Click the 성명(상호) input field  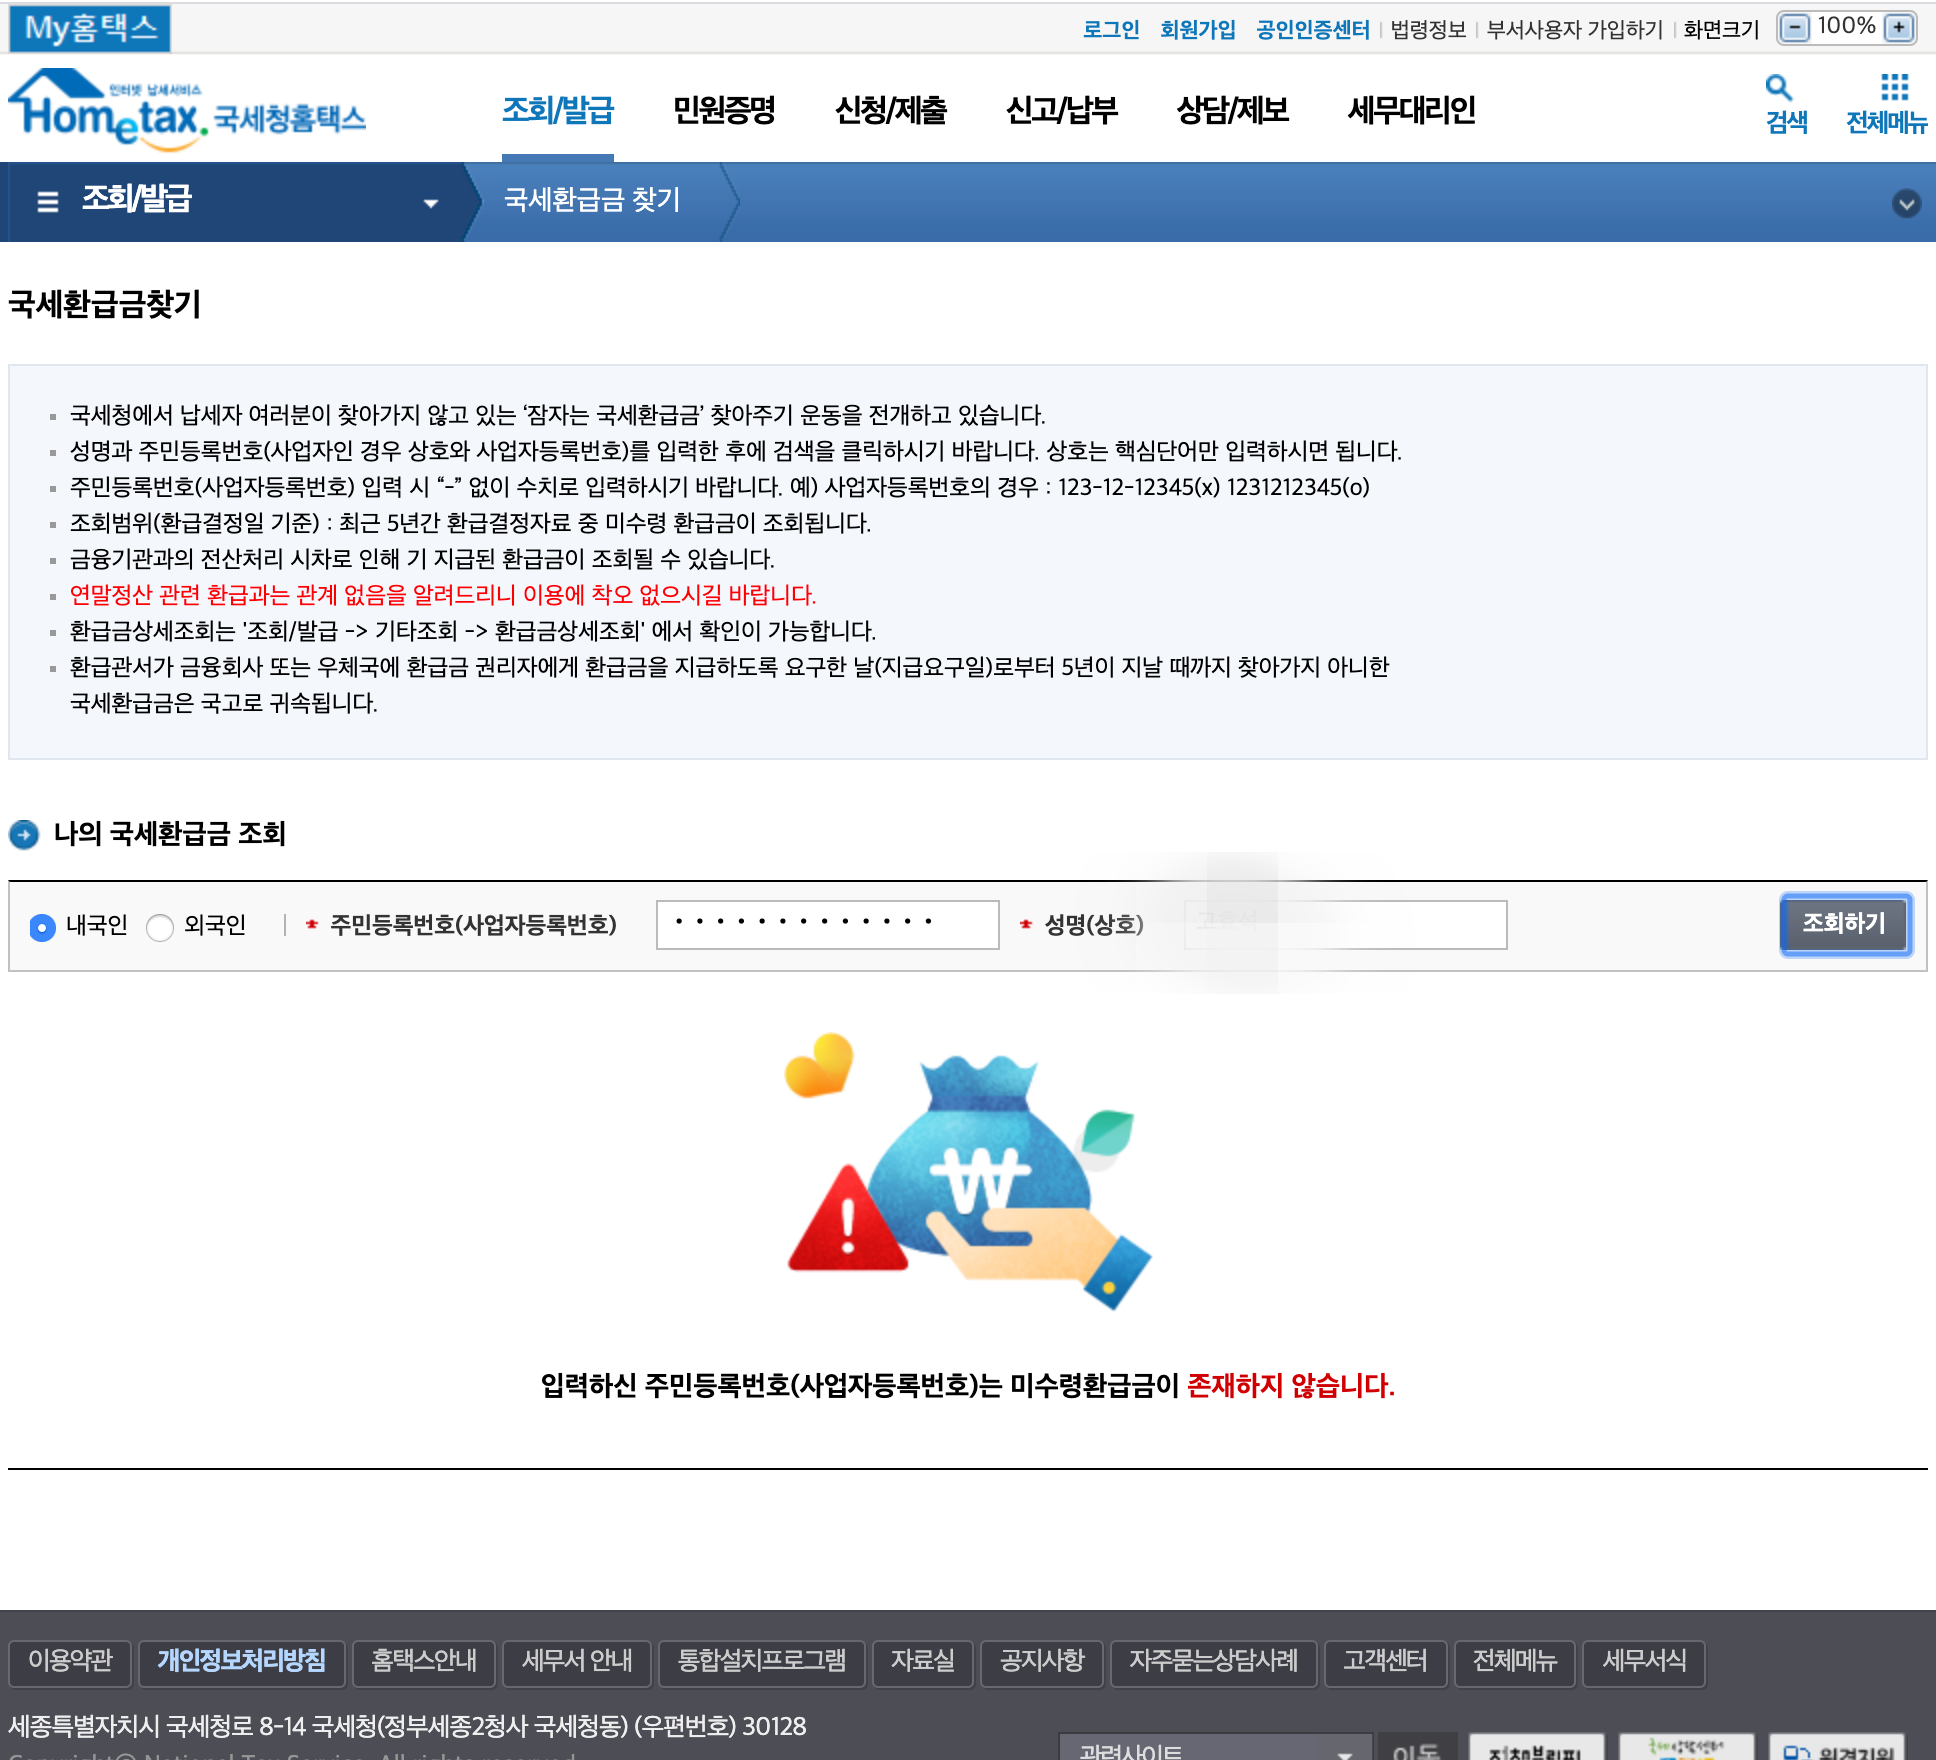click(x=1345, y=925)
